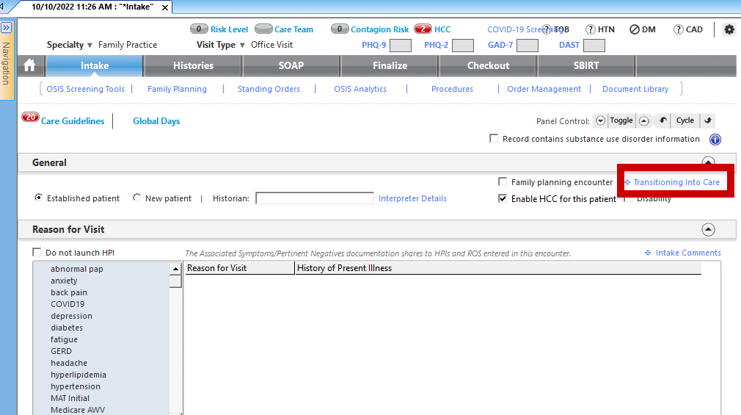Viewport: 741px width, 415px height.
Task: Close the Intake encounter tab
Action: (165, 8)
